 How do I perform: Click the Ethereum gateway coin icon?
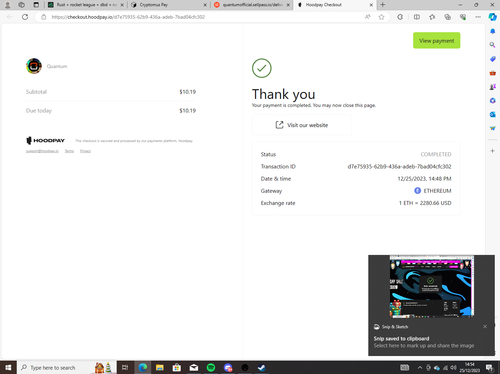tap(417, 191)
